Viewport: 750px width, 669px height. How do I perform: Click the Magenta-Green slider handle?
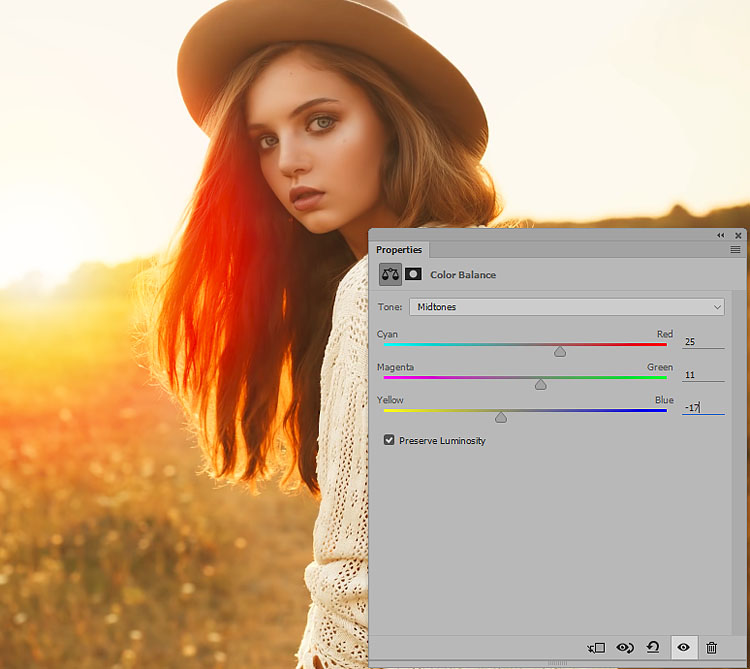click(x=540, y=384)
